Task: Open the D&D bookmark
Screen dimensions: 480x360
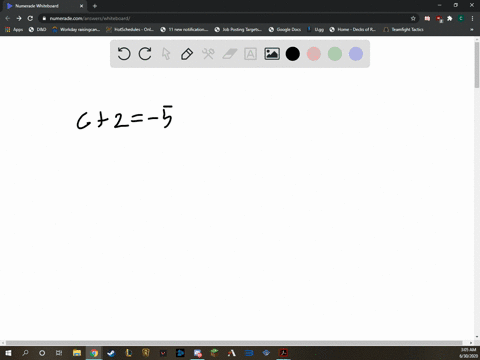Action: 37,29
